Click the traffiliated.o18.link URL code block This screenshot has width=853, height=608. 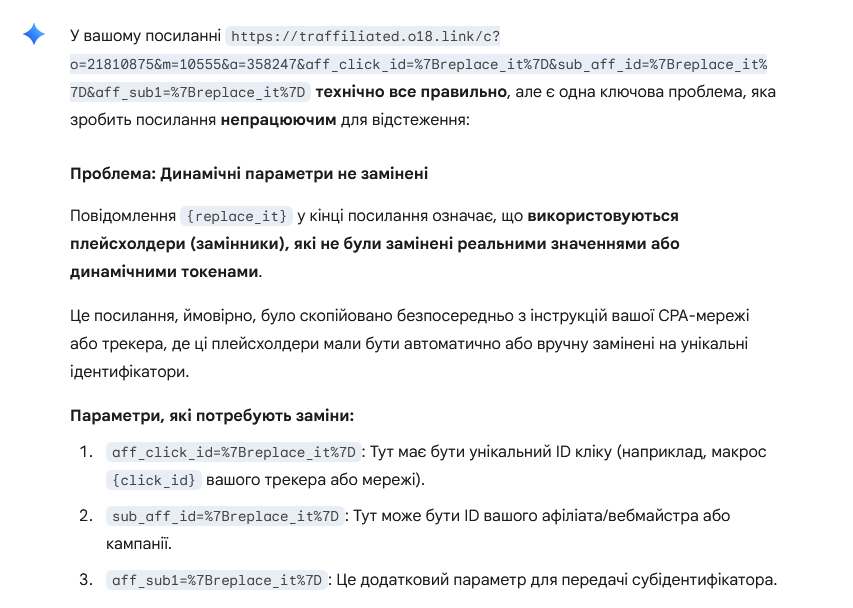coord(418,64)
